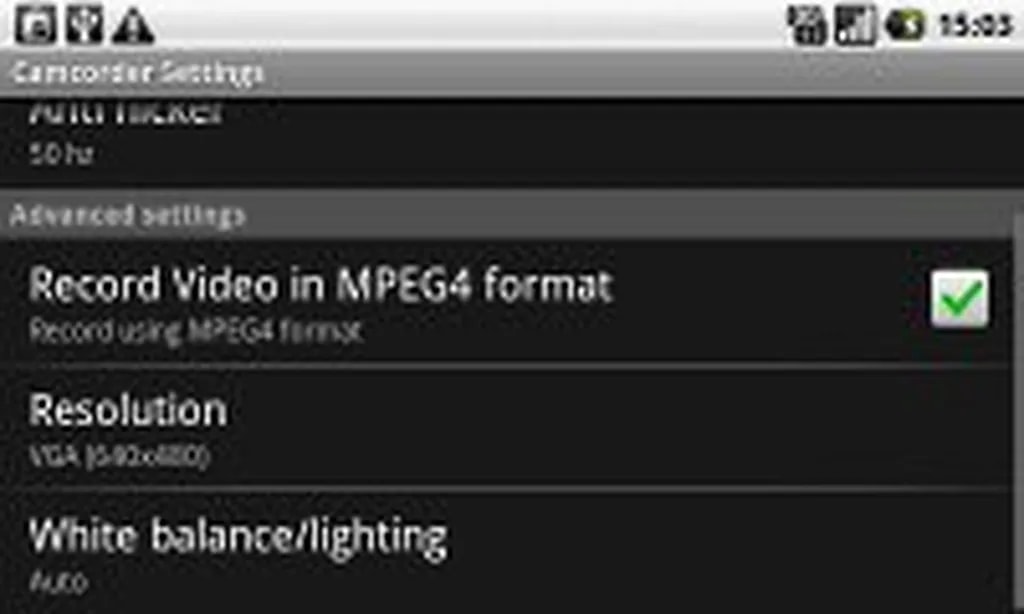Open the Resolution setting
Viewport: 1024px width, 614px height.
(506, 428)
